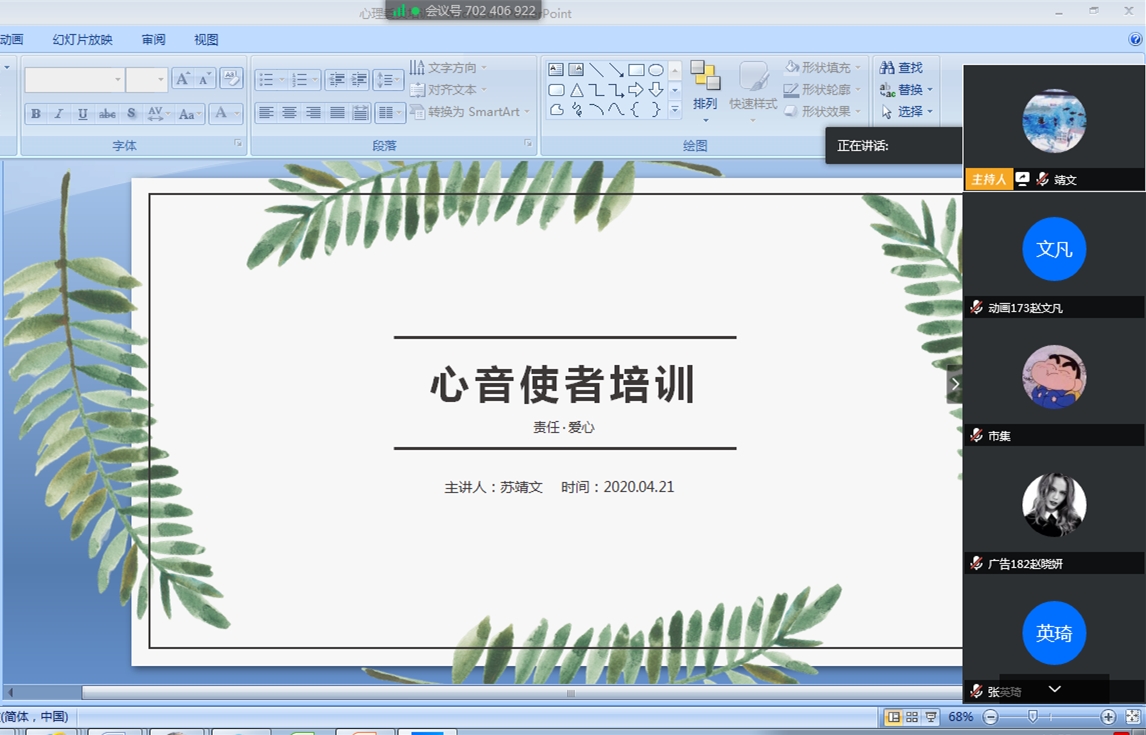Apply underline with the U icon
Image resolution: width=1146 pixels, height=735 pixels.
[83, 114]
